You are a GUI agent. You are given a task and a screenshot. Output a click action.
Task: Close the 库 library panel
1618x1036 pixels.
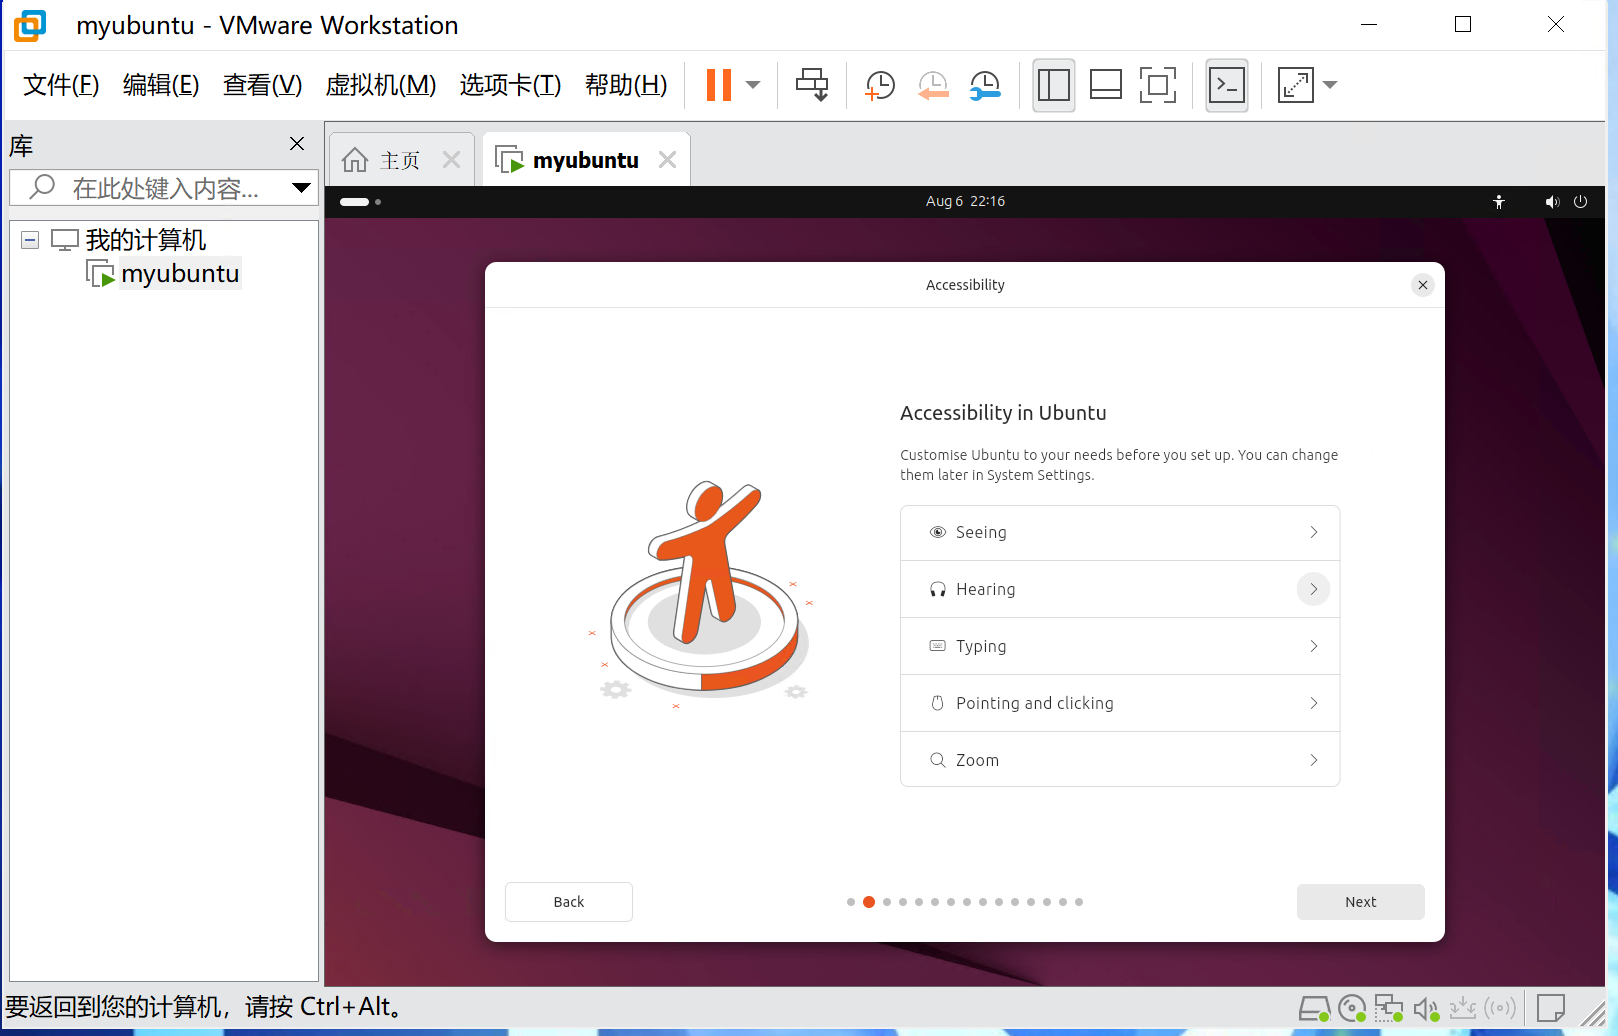(x=297, y=144)
